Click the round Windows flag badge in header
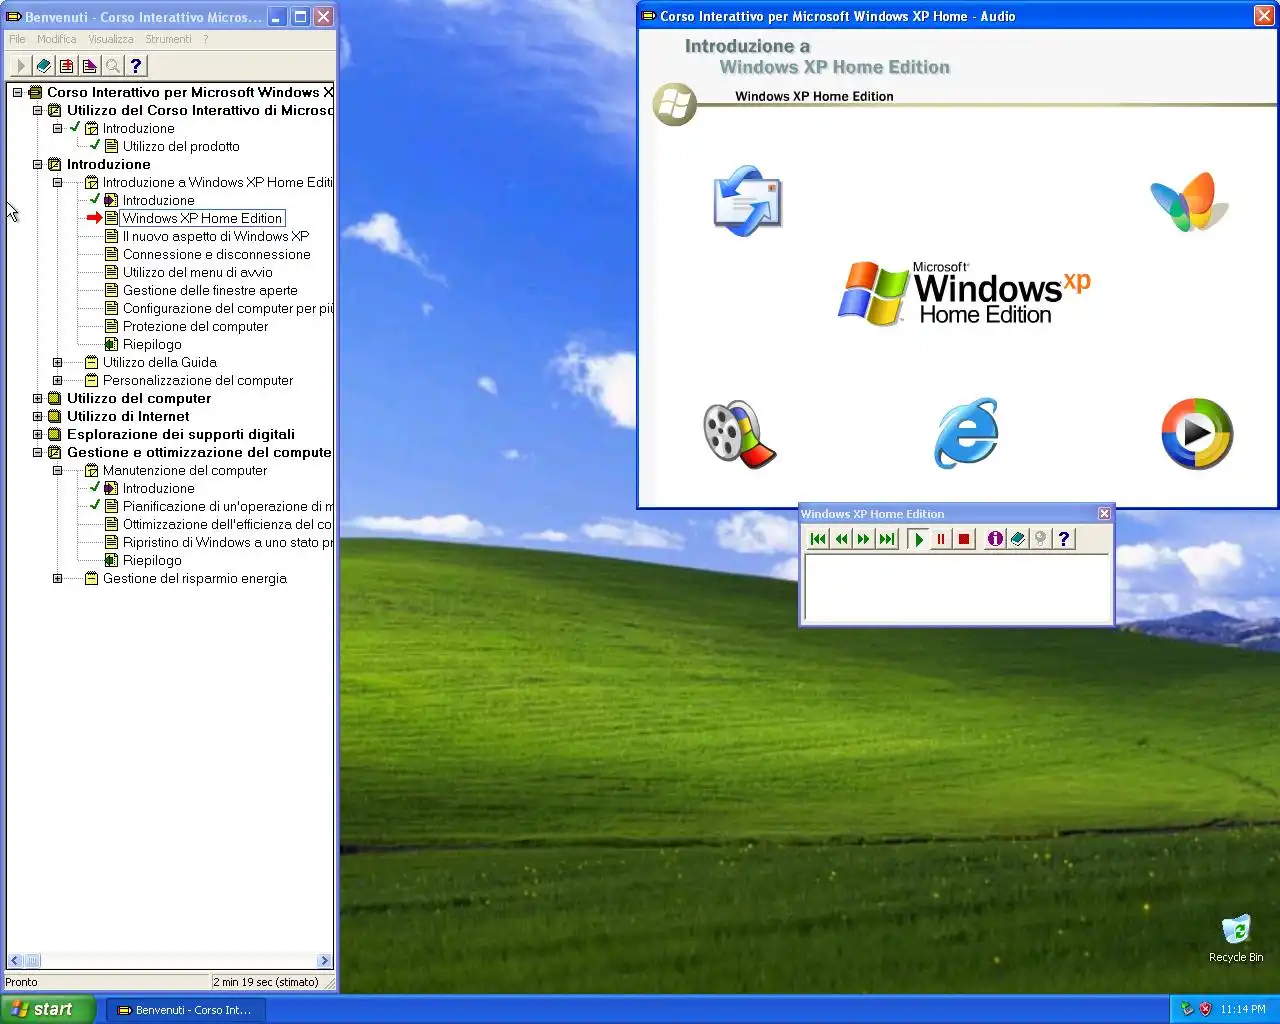This screenshot has width=1280, height=1024. [675, 104]
